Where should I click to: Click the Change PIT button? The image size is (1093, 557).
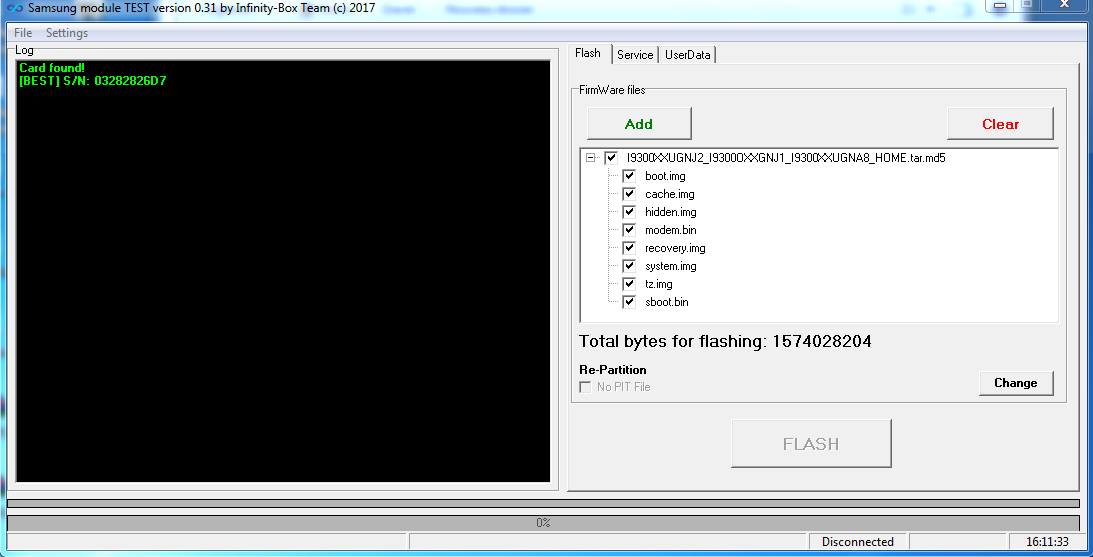tap(1016, 383)
